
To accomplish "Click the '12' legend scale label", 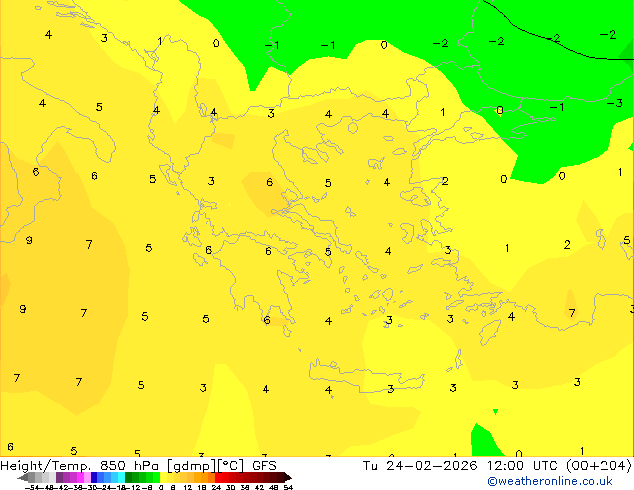I will click(x=188, y=487).
